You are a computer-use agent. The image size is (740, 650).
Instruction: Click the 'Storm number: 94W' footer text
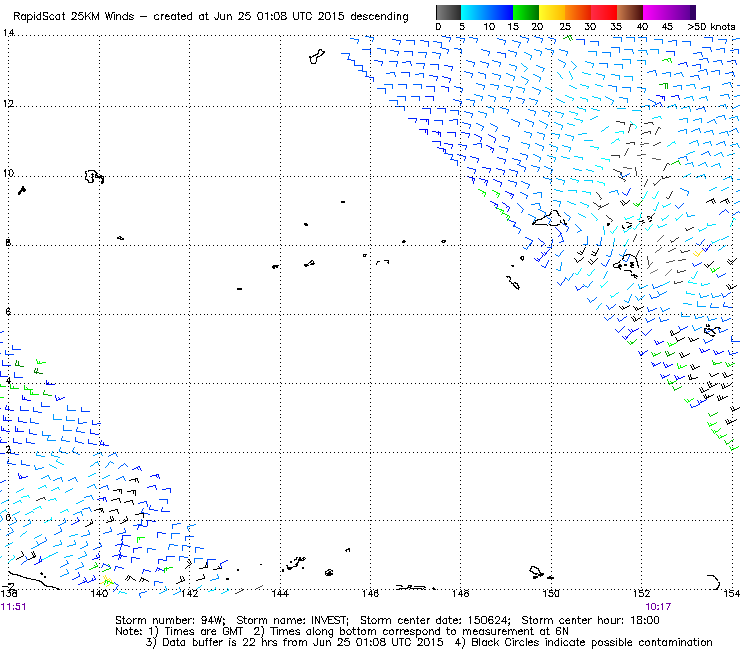pos(170,620)
